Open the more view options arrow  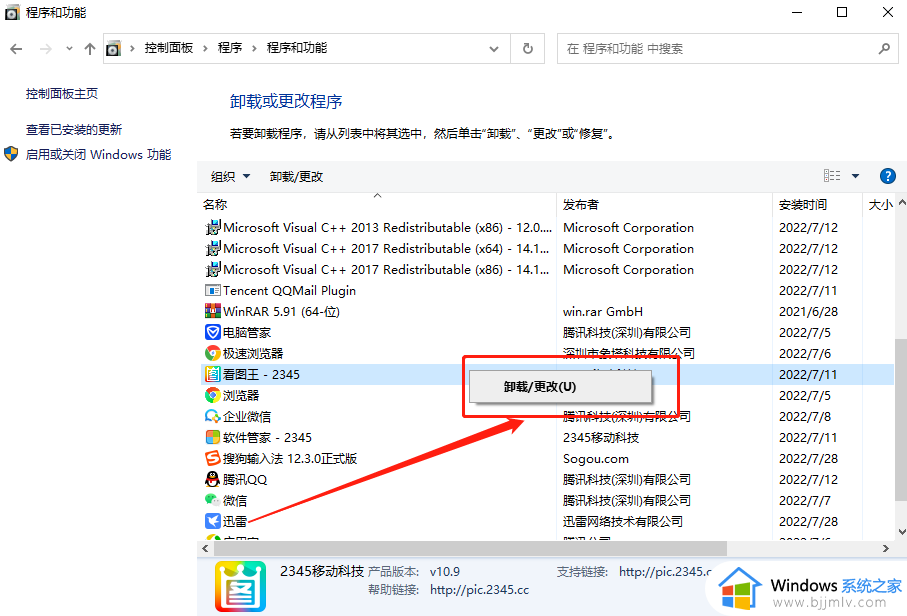pyautogui.click(x=855, y=176)
